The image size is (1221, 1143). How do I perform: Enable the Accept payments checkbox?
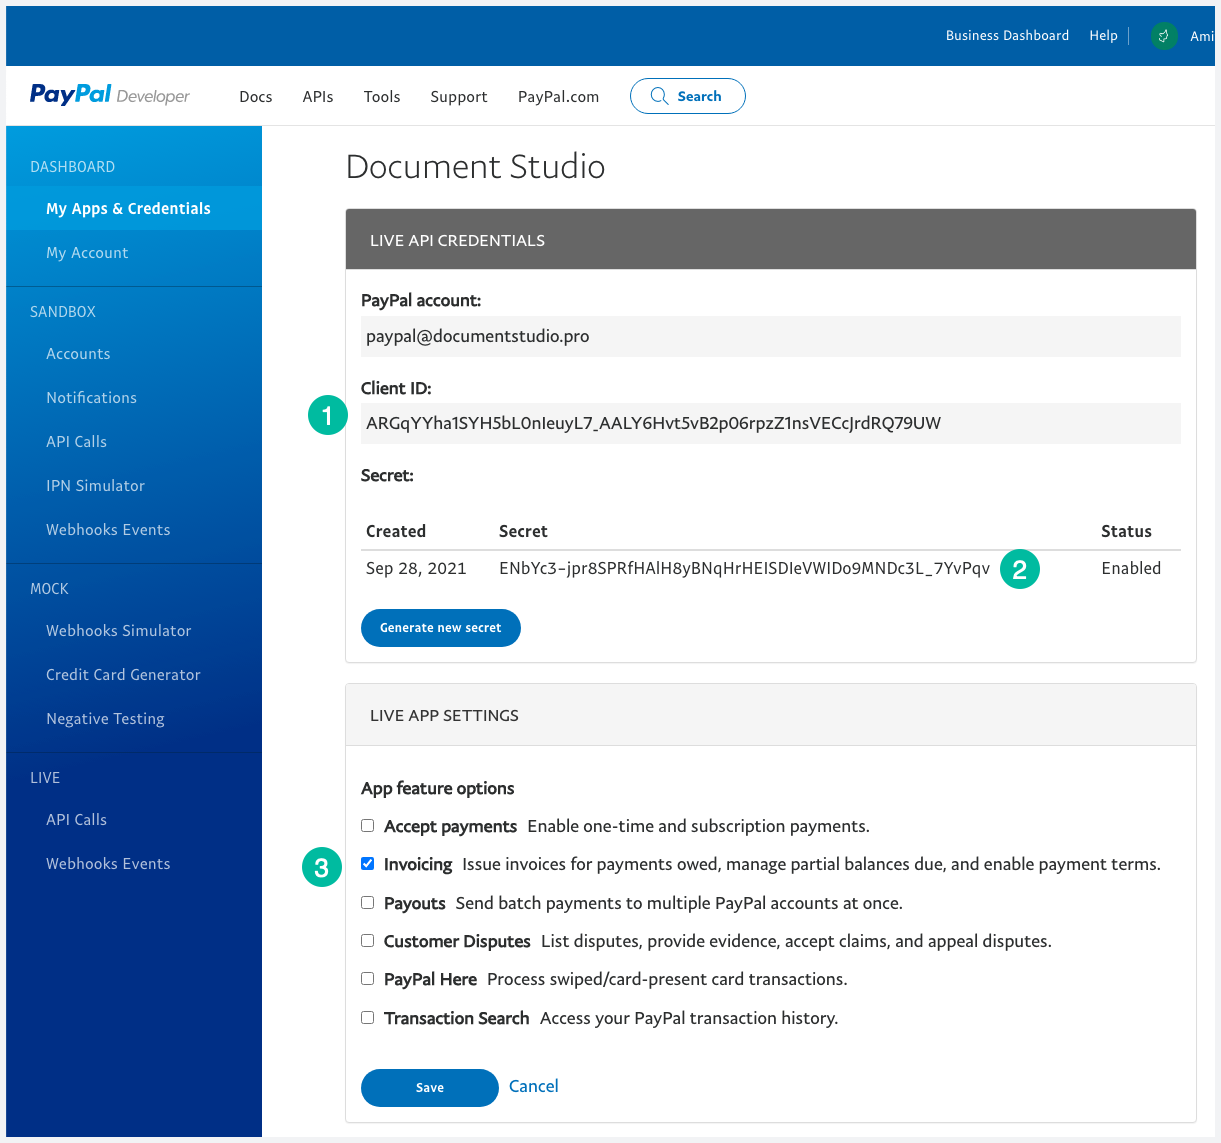(368, 826)
